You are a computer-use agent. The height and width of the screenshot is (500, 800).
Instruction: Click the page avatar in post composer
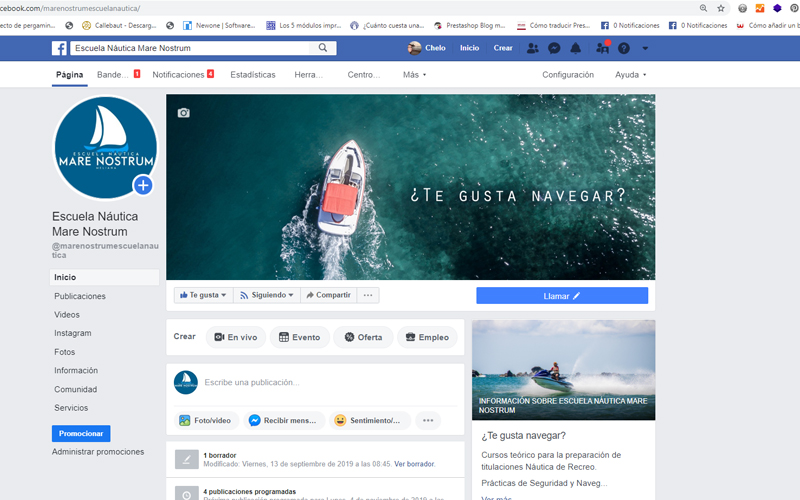186,382
